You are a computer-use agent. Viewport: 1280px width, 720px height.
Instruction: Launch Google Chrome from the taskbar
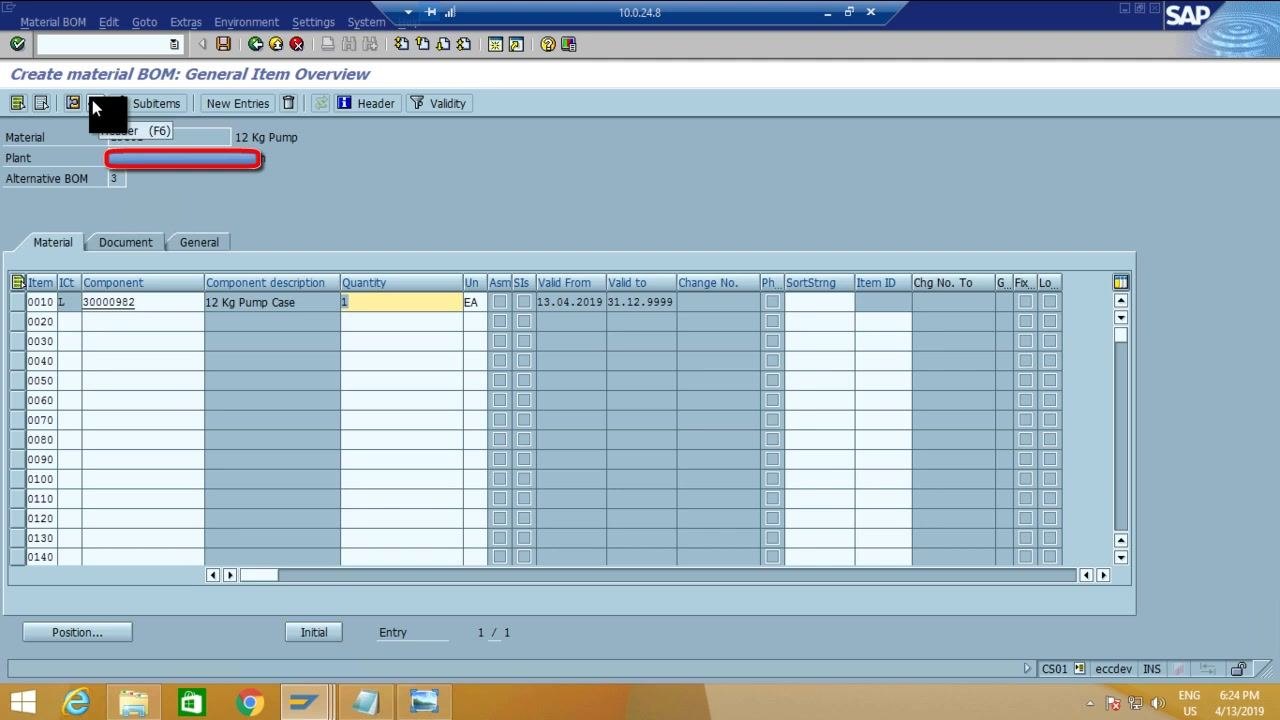click(x=249, y=702)
